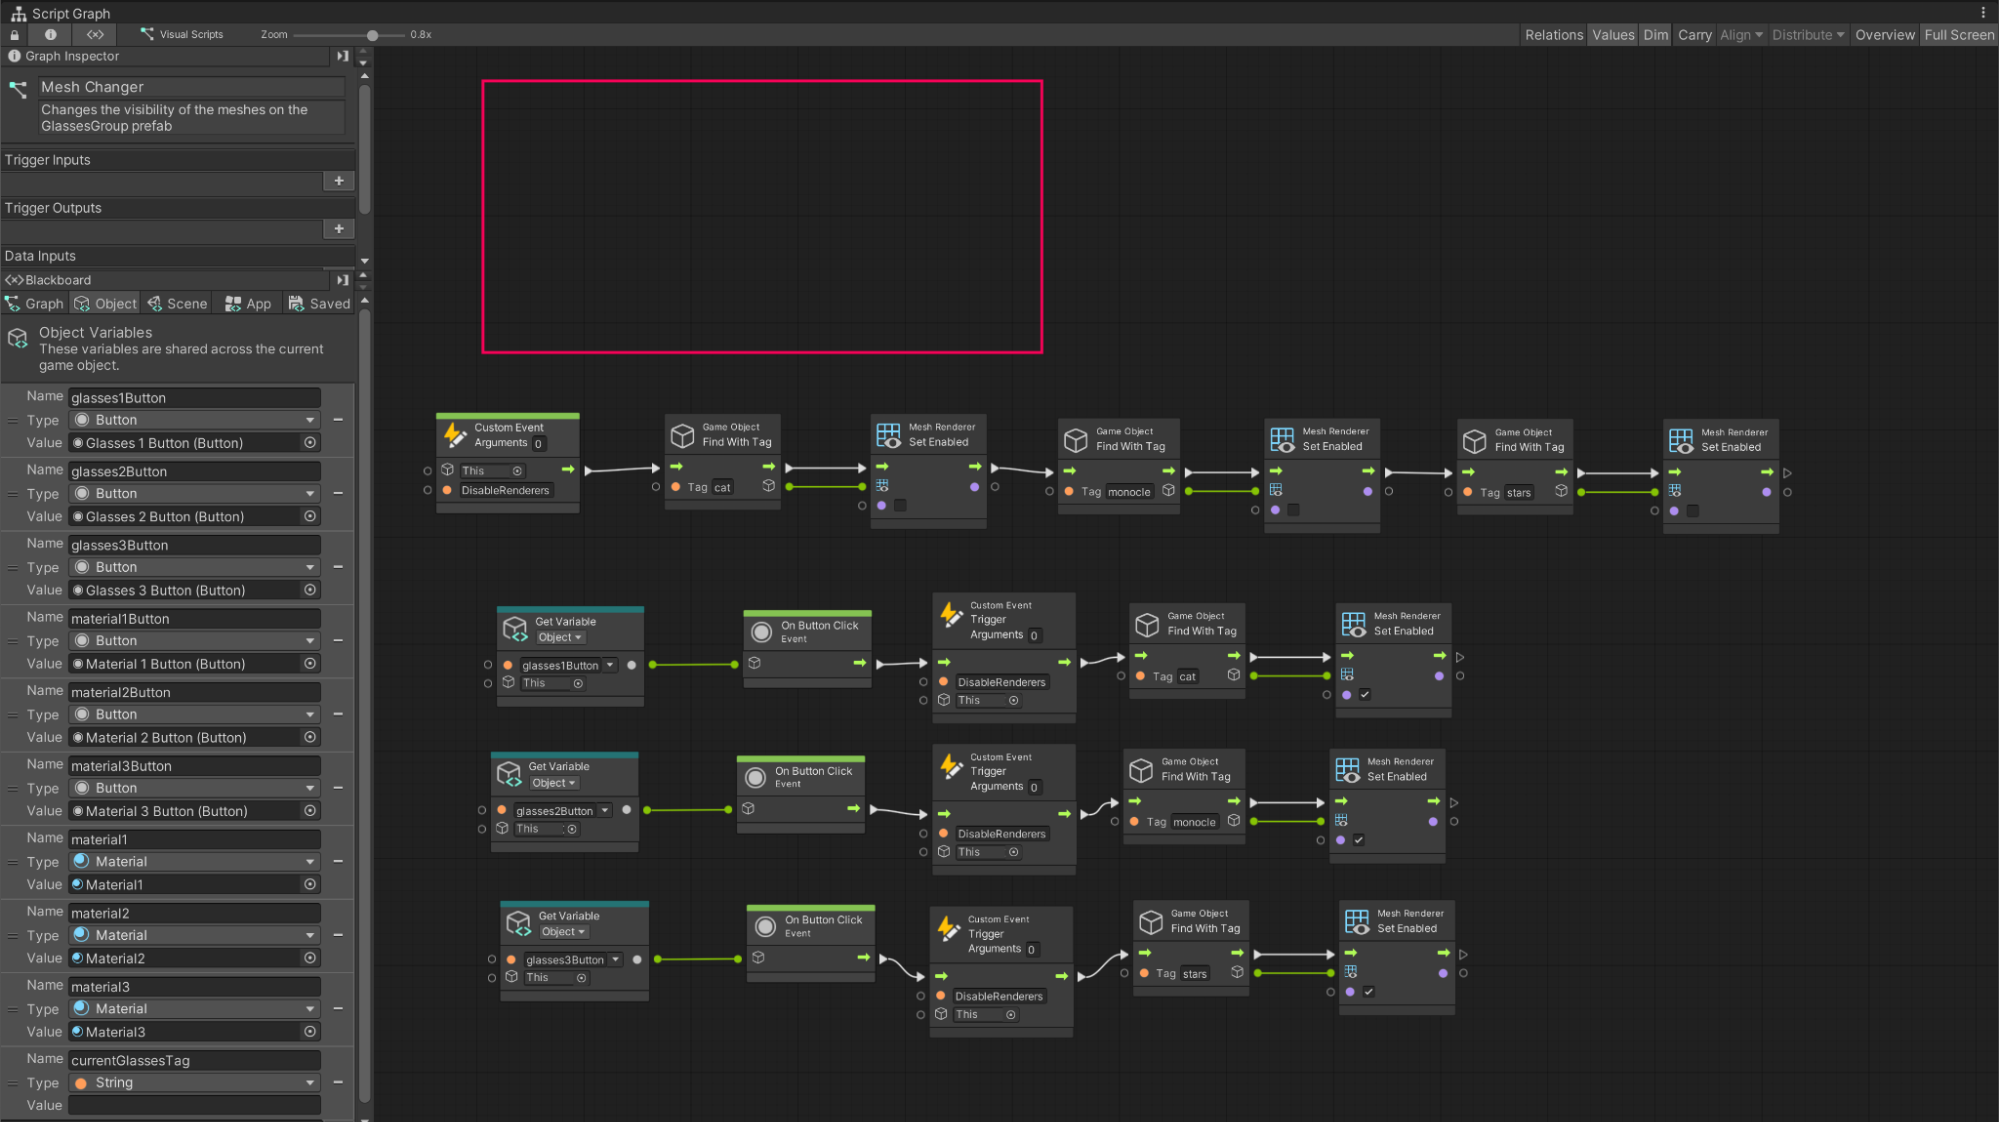
Task: Enable the Relations toolbar toggle
Action: pyautogui.click(x=1553, y=35)
